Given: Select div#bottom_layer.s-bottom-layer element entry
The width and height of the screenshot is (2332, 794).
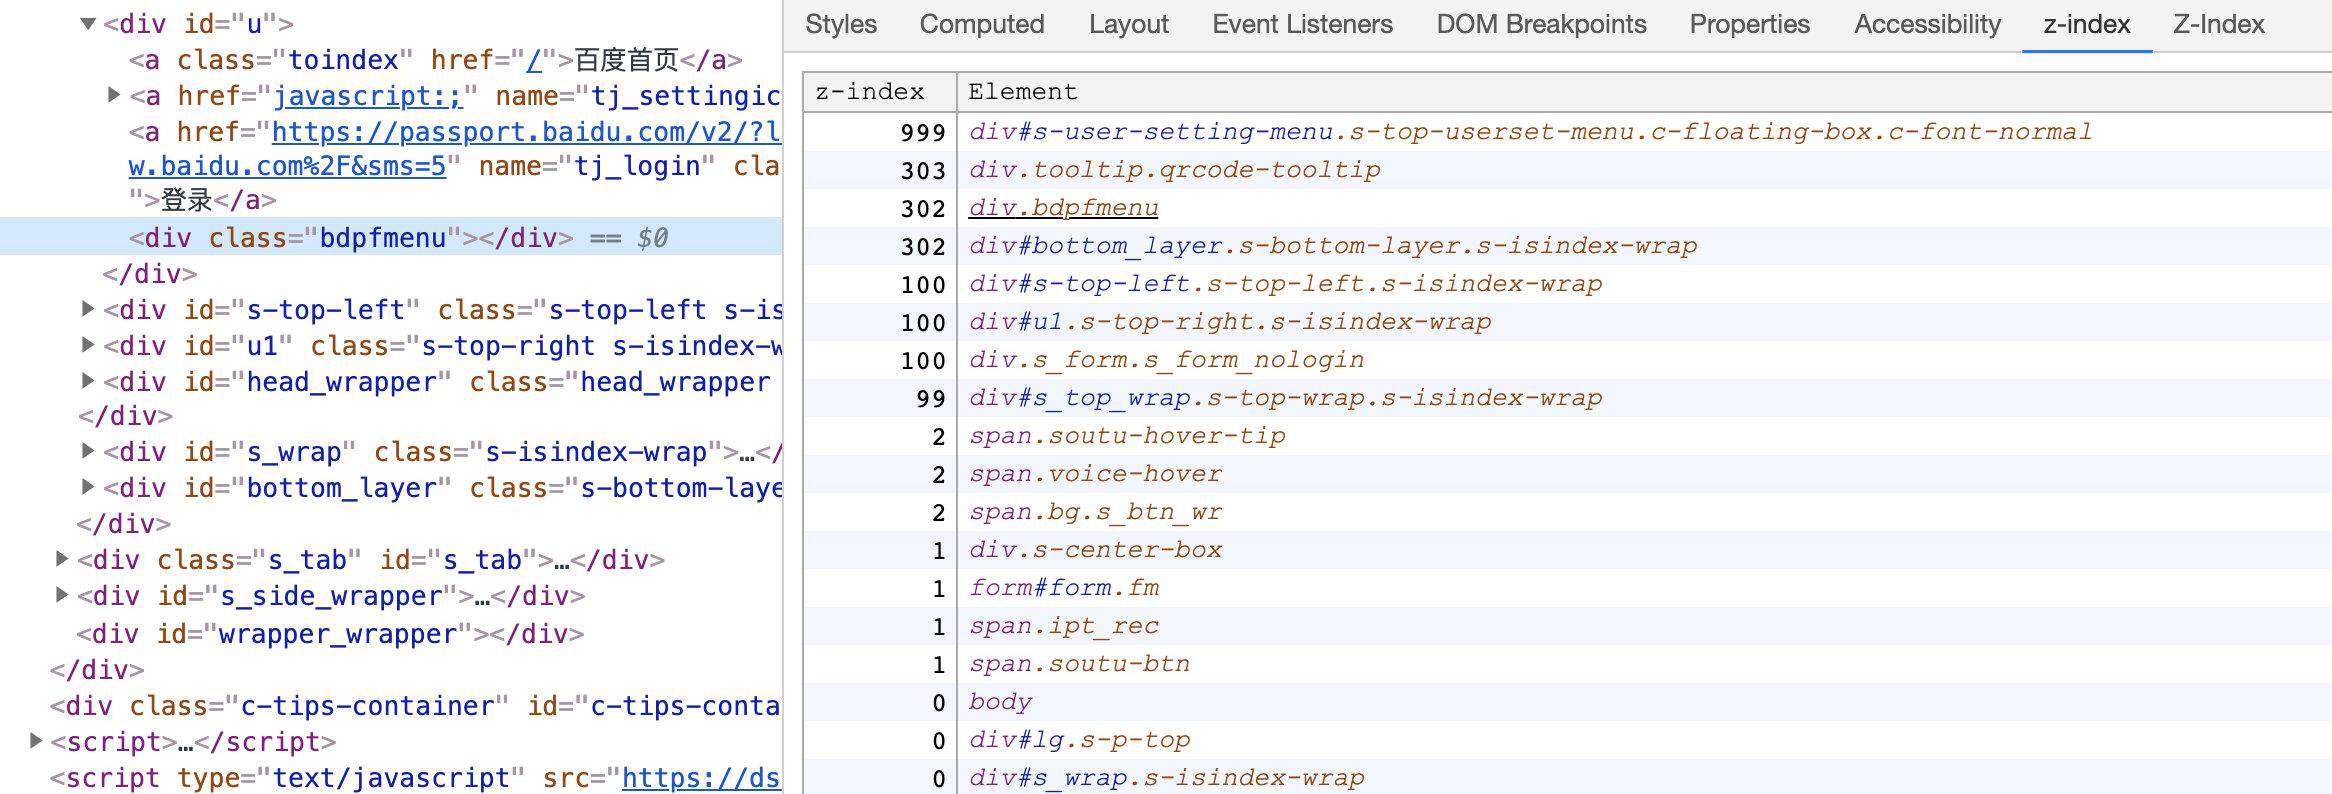Looking at the screenshot, I should pos(1332,245).
